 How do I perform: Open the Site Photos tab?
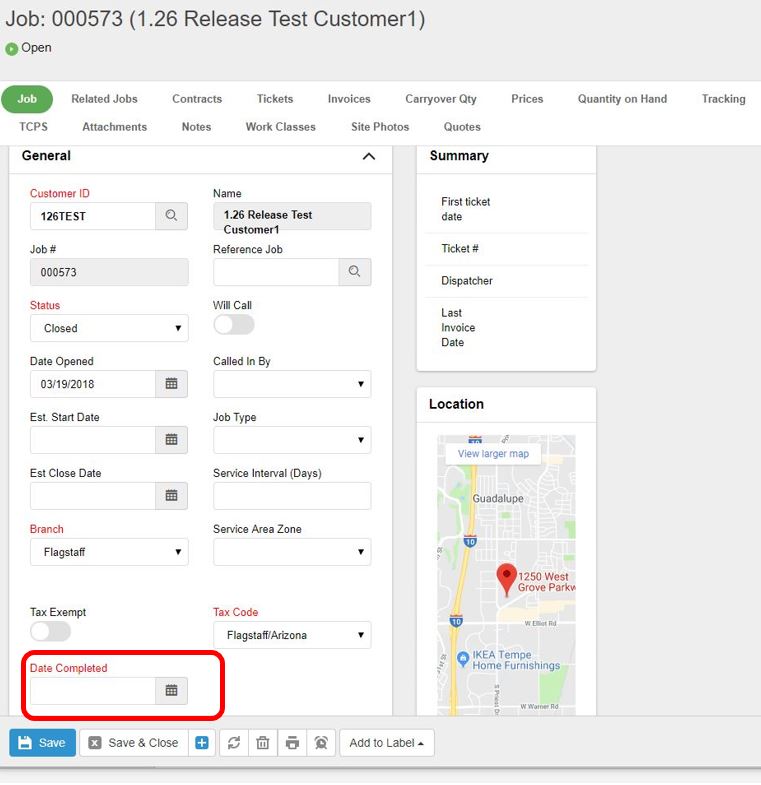380,127
